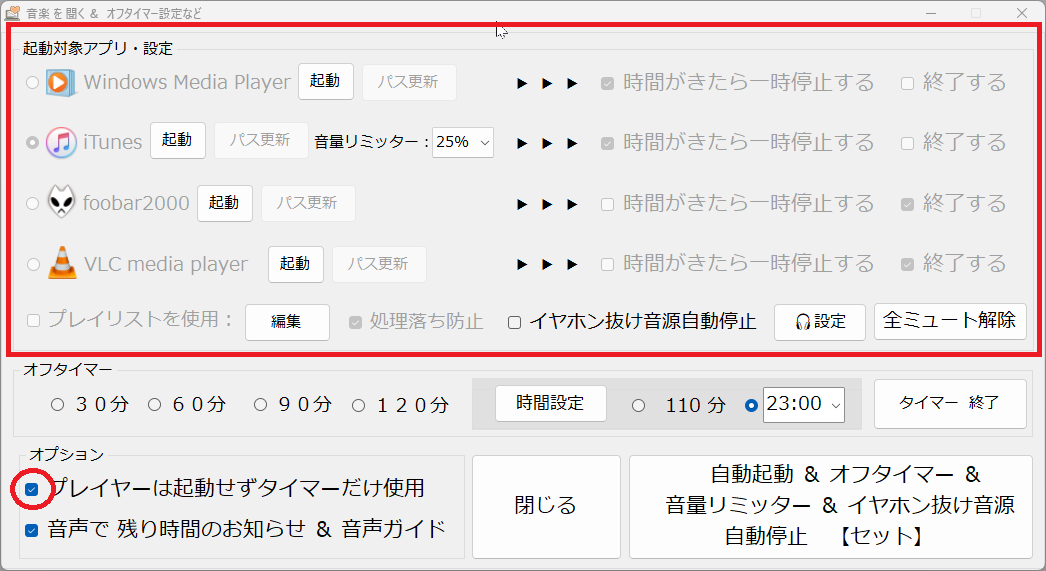Toggle 終了する checkbox in iTunes row
Viewport: 1046px width, 571px height.
click(x=907, y=143)
